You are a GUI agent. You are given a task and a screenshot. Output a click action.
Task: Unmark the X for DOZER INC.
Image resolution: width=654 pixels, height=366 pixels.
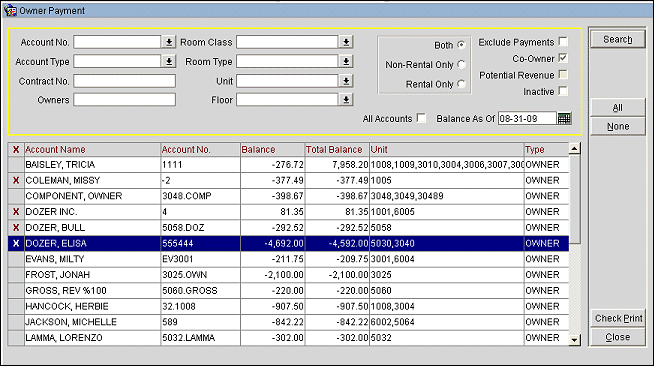[16, 212]
